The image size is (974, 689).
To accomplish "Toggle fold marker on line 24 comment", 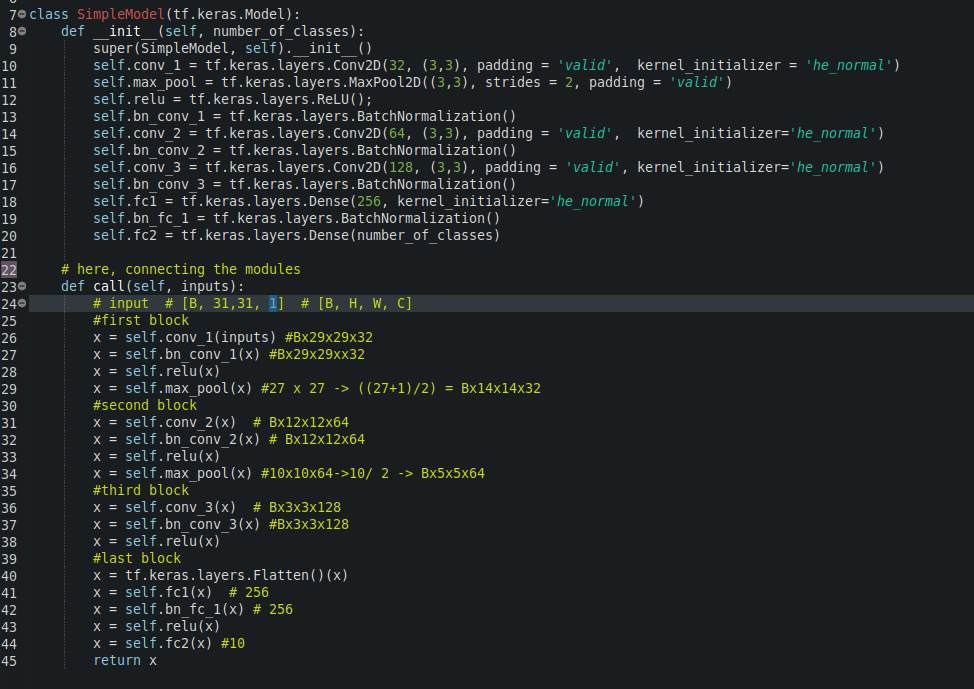I will [x=22, y=303].
